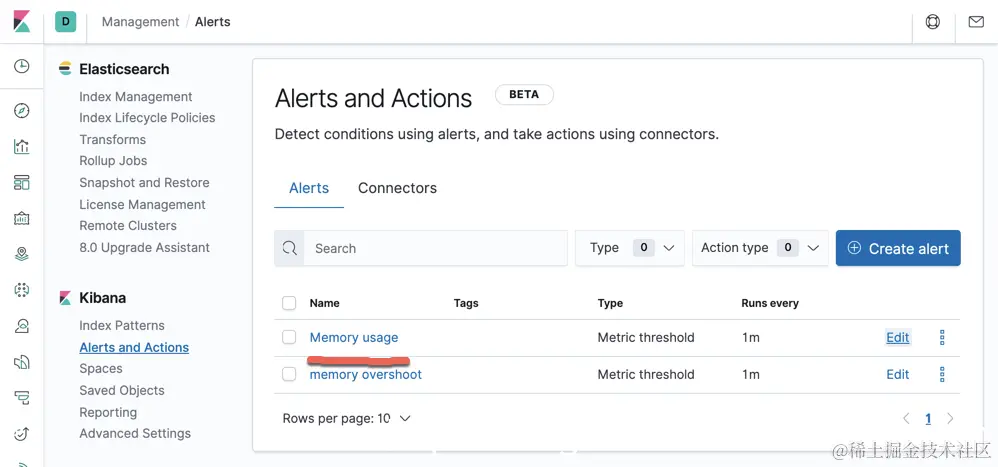This screenshot has height=467, width=998.
Task: Check the memory overshoot row checkbox
Action: pos(289,374)
